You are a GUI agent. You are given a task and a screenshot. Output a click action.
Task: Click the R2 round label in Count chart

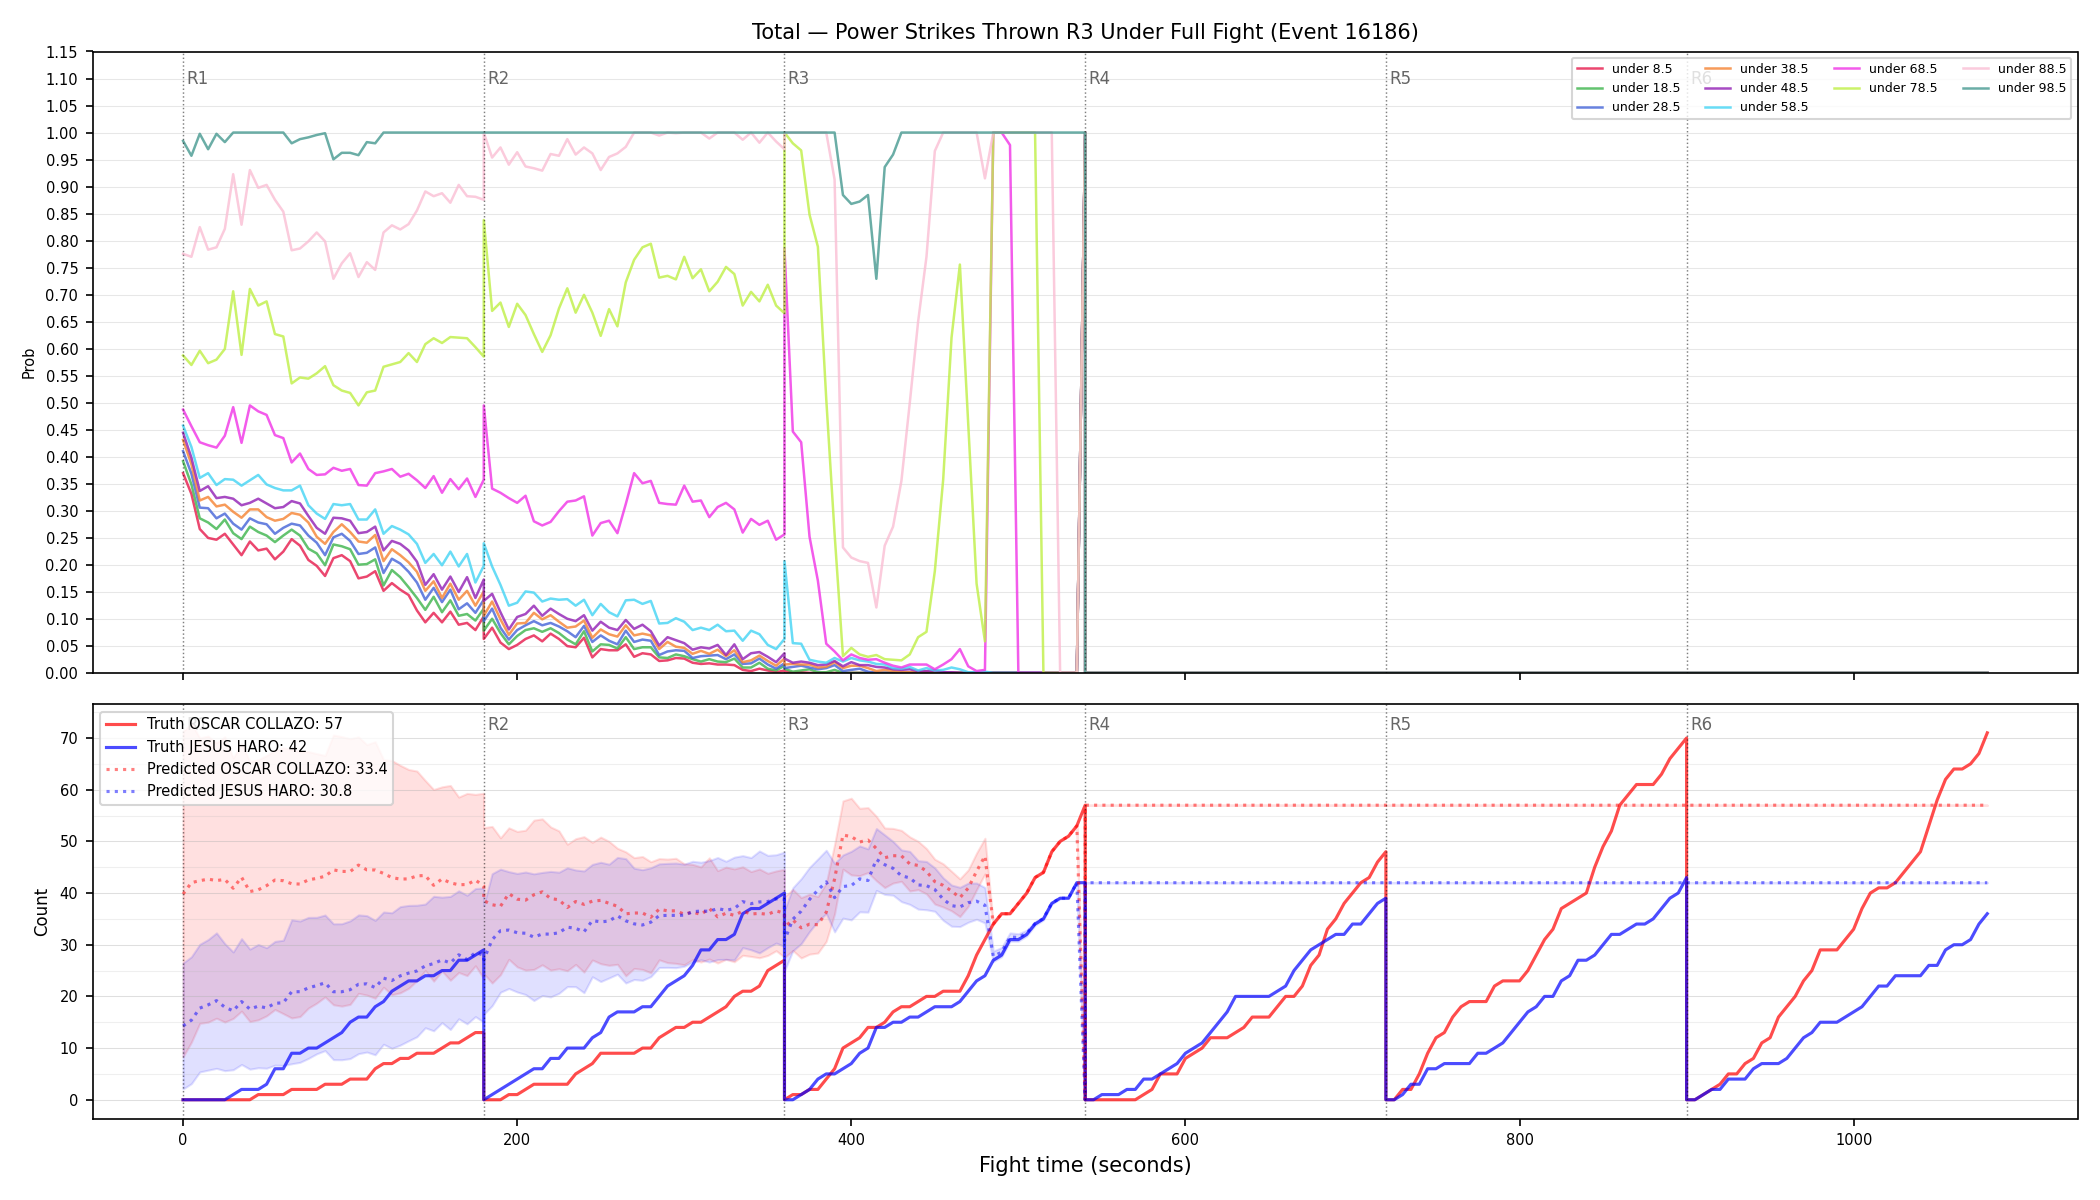click(x=498, y=724)
